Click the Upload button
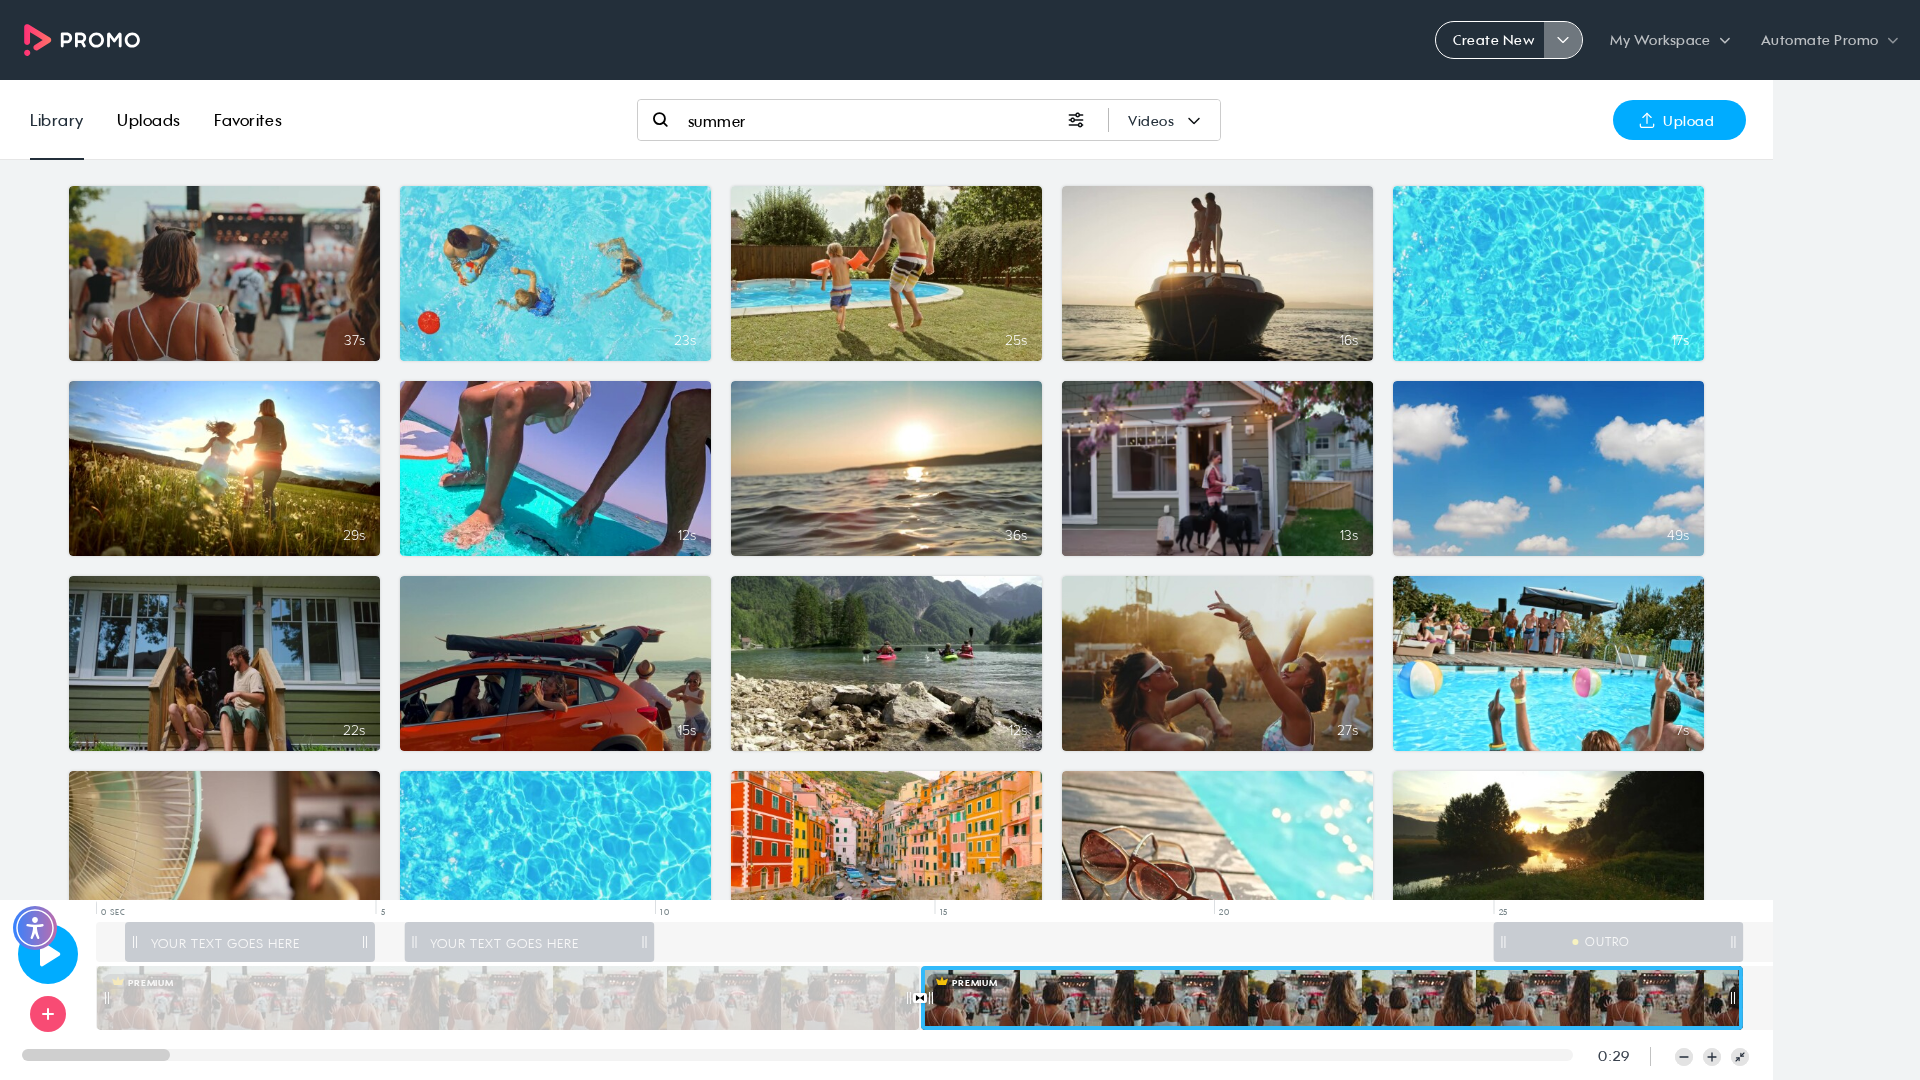Screen dimensions: 1920x1080 click(x=1679, y=120)
